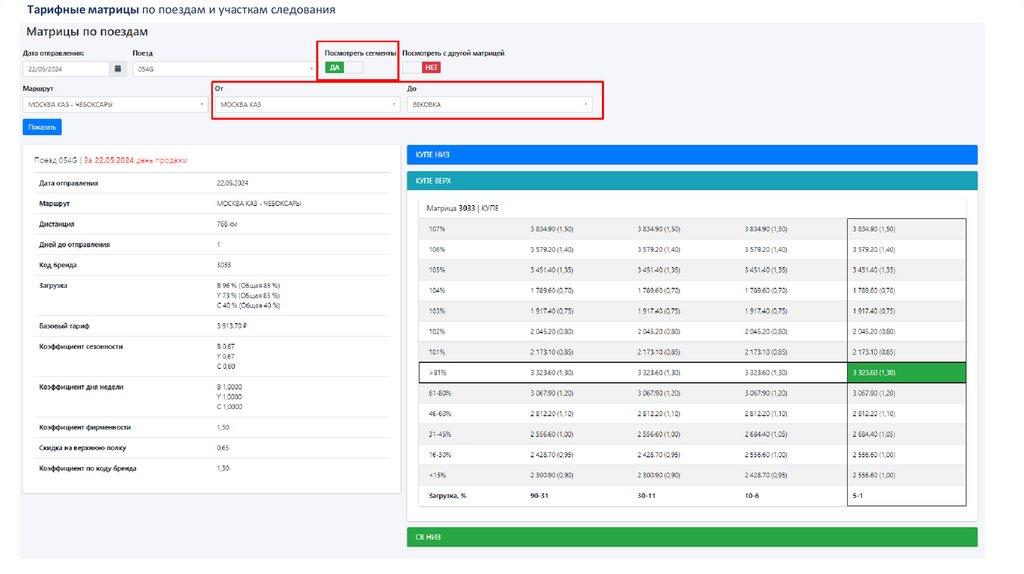Image resolution: width=1024 pixels, height=574 pixels.
Task: Click the departure date input field
Action: tap(65, 68)
